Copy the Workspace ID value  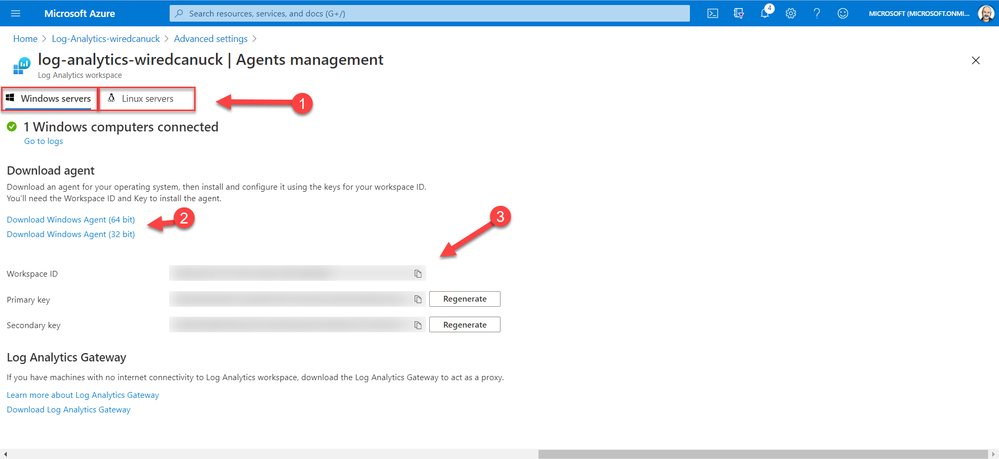418,273
